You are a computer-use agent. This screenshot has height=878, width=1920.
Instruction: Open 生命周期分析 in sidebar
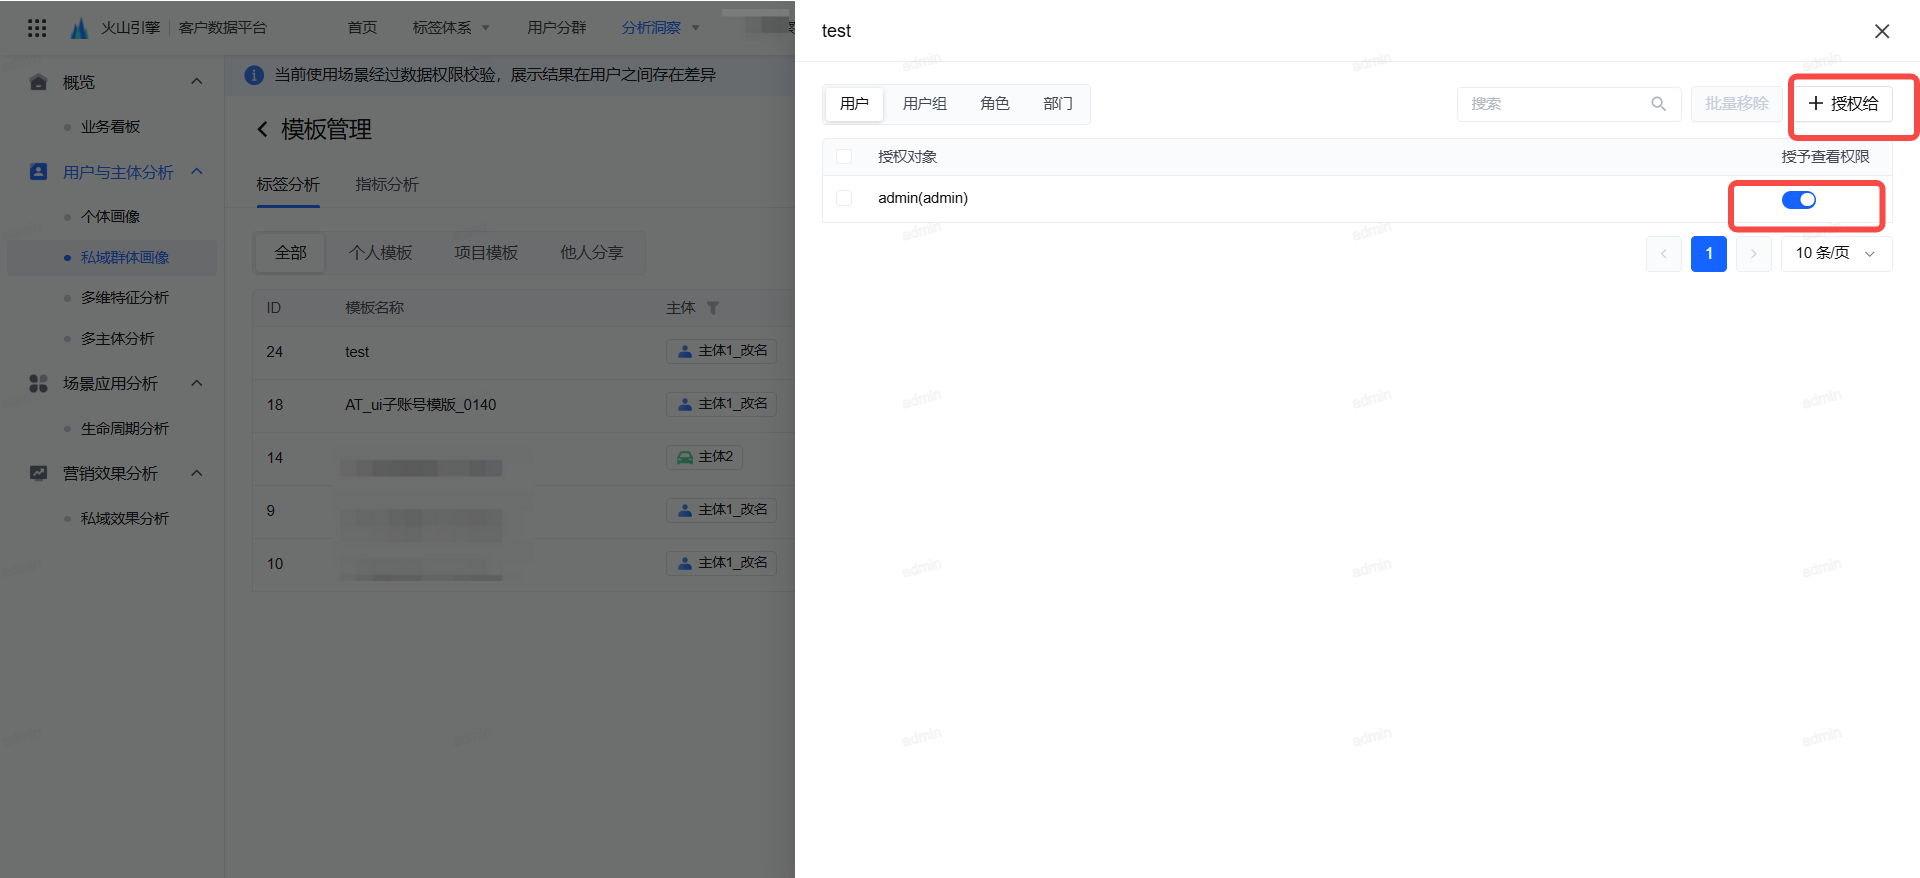point(125,429)
